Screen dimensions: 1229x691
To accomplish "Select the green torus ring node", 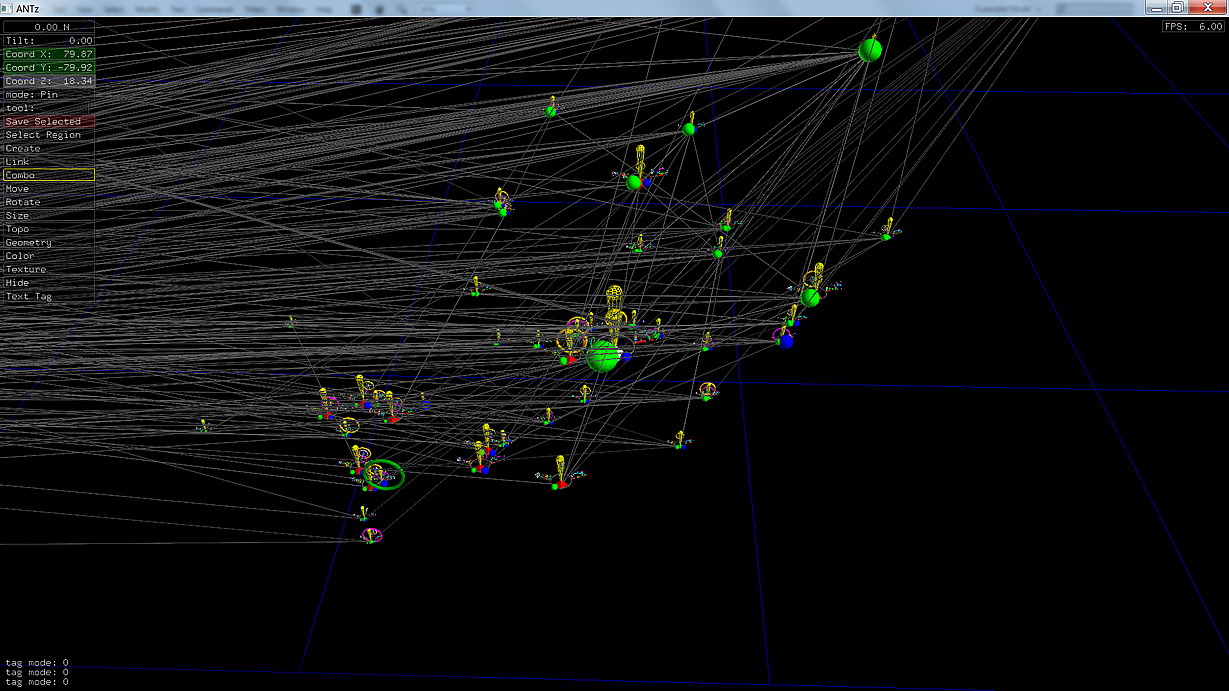I will [x=385, y=475].
